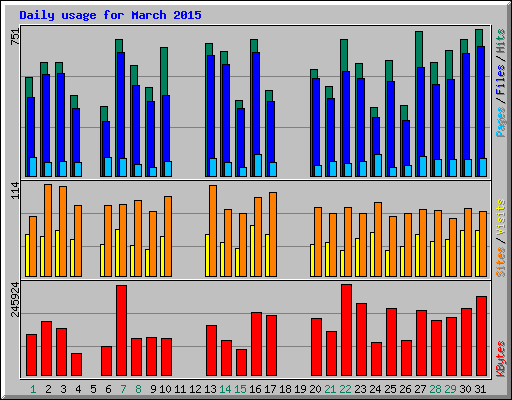Select day label 18 on the x-axis
Screen dimensions: 512x400
pyautogui.click(x=285, y=389)
